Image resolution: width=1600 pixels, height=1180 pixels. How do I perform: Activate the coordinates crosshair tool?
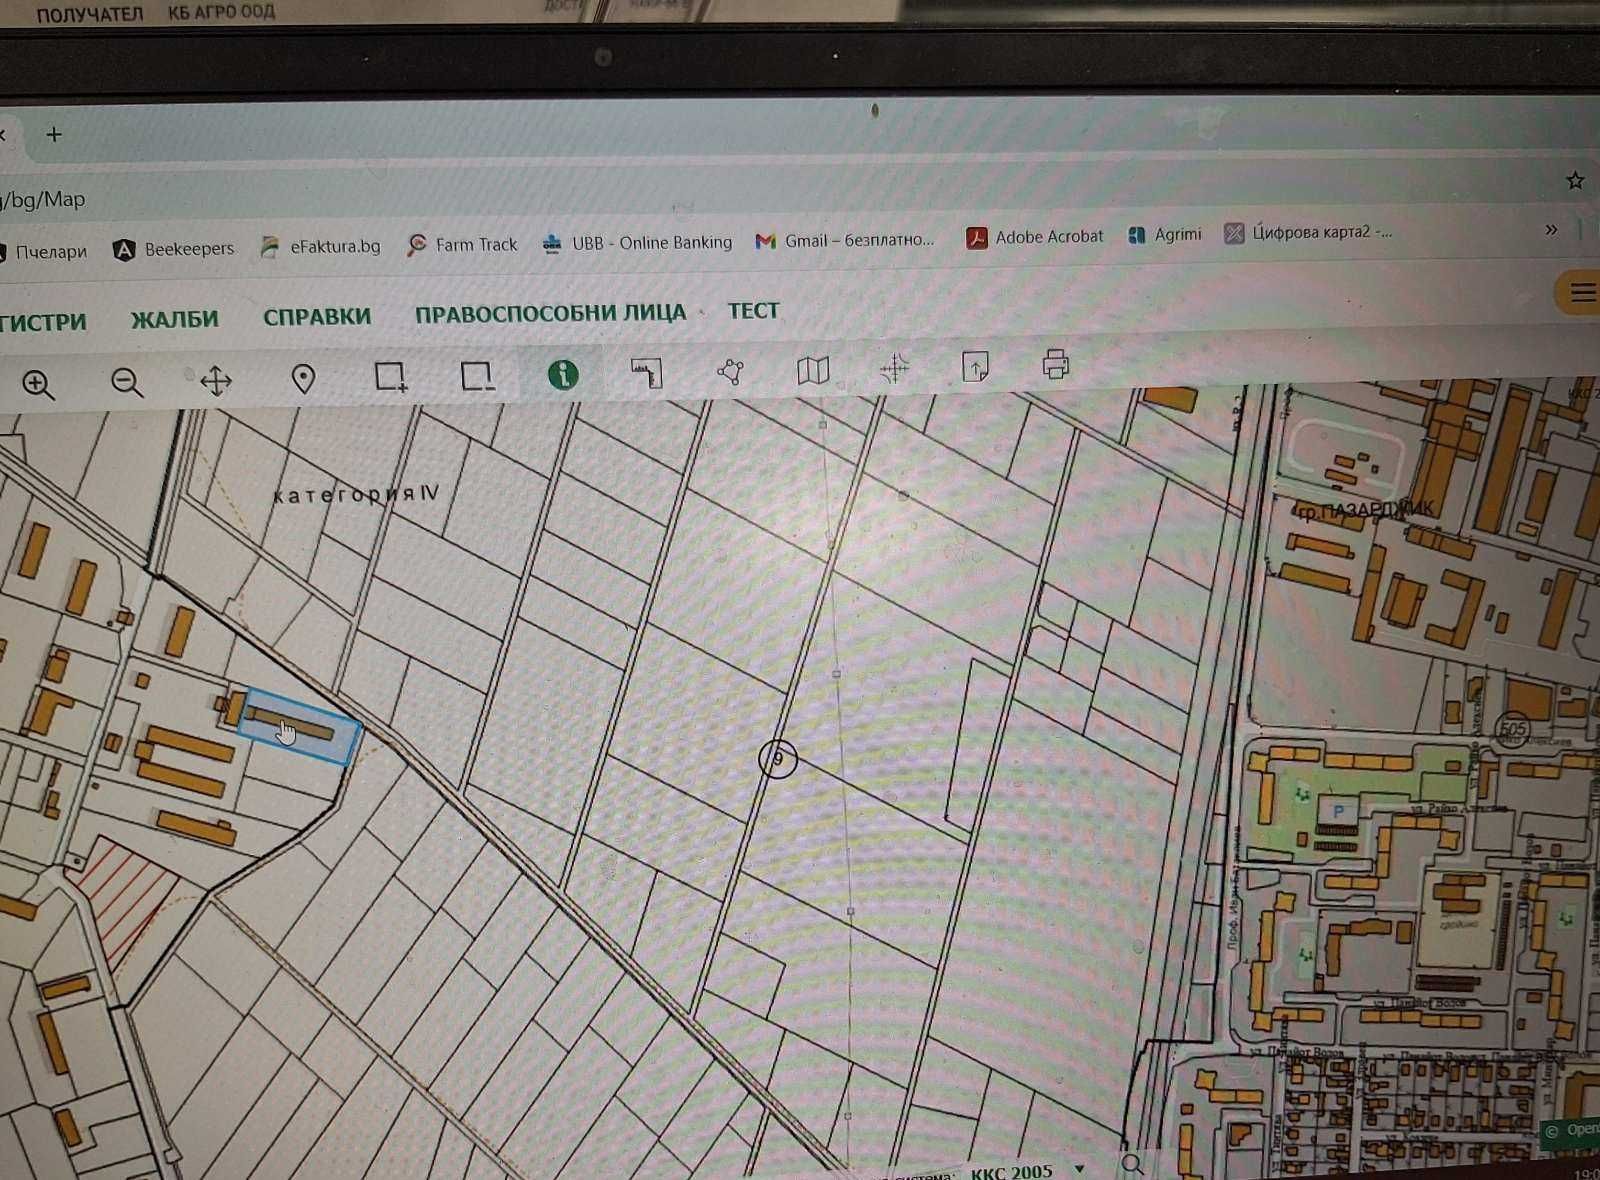(x=894, y=368)
